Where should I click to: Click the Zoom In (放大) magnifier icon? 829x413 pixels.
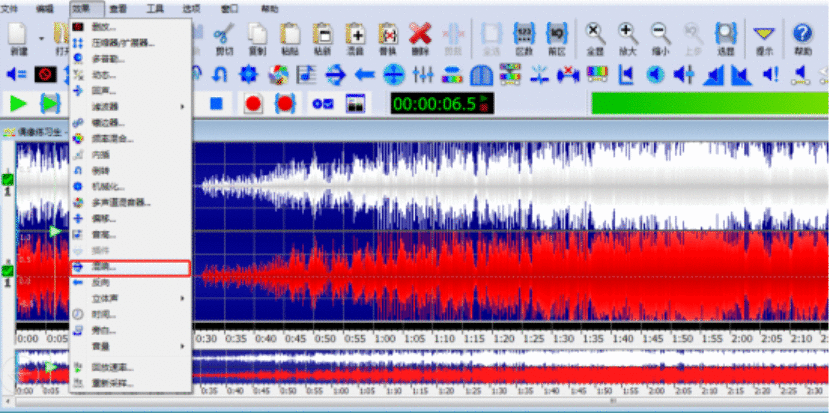[628, 38]
